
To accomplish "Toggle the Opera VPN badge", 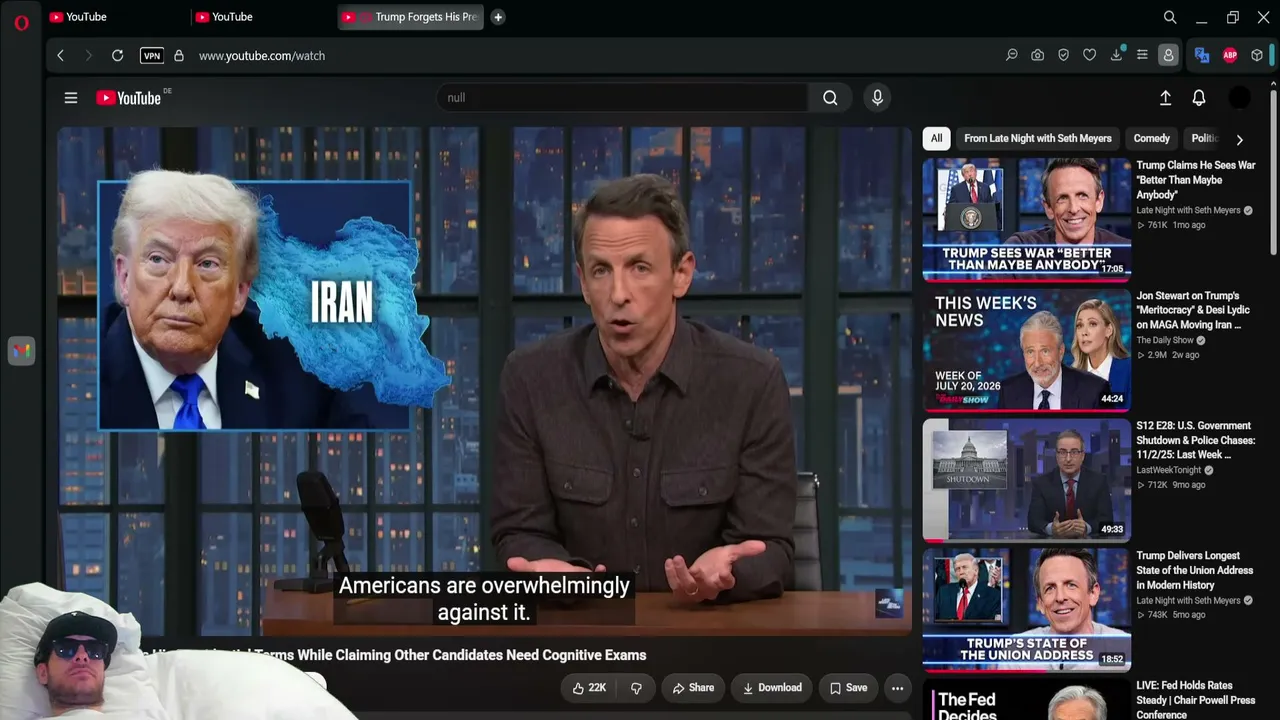I will click(152, 56).
